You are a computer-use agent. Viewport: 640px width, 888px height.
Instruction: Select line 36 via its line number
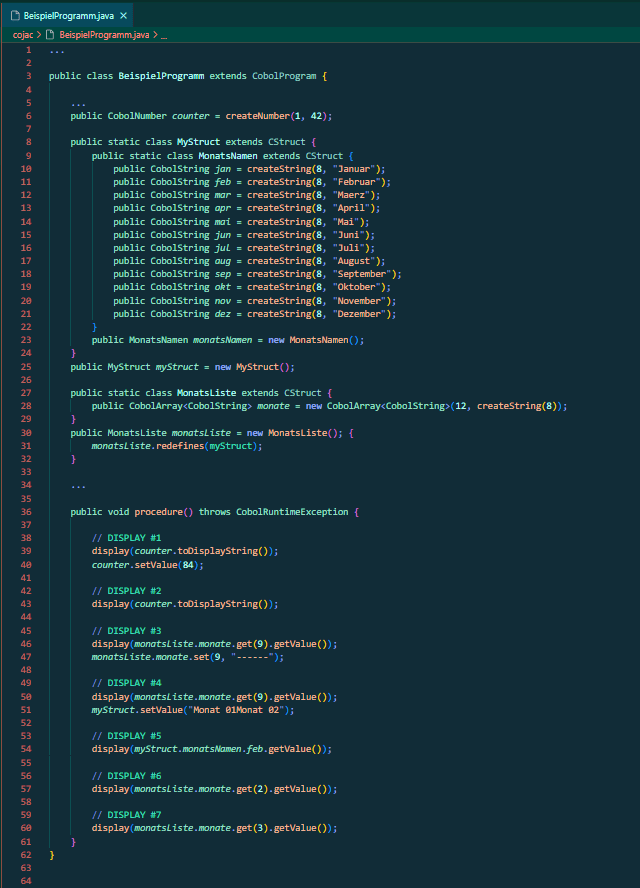coord(27,512)
